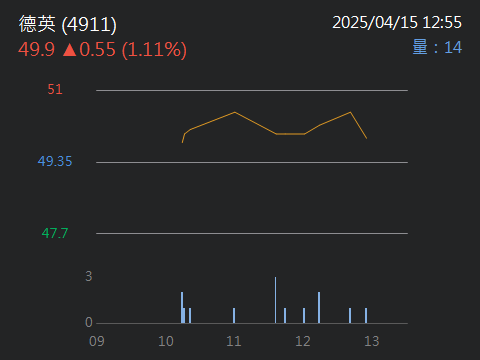
Task: Click the 12 time axis label
Action: click(303, 341)
